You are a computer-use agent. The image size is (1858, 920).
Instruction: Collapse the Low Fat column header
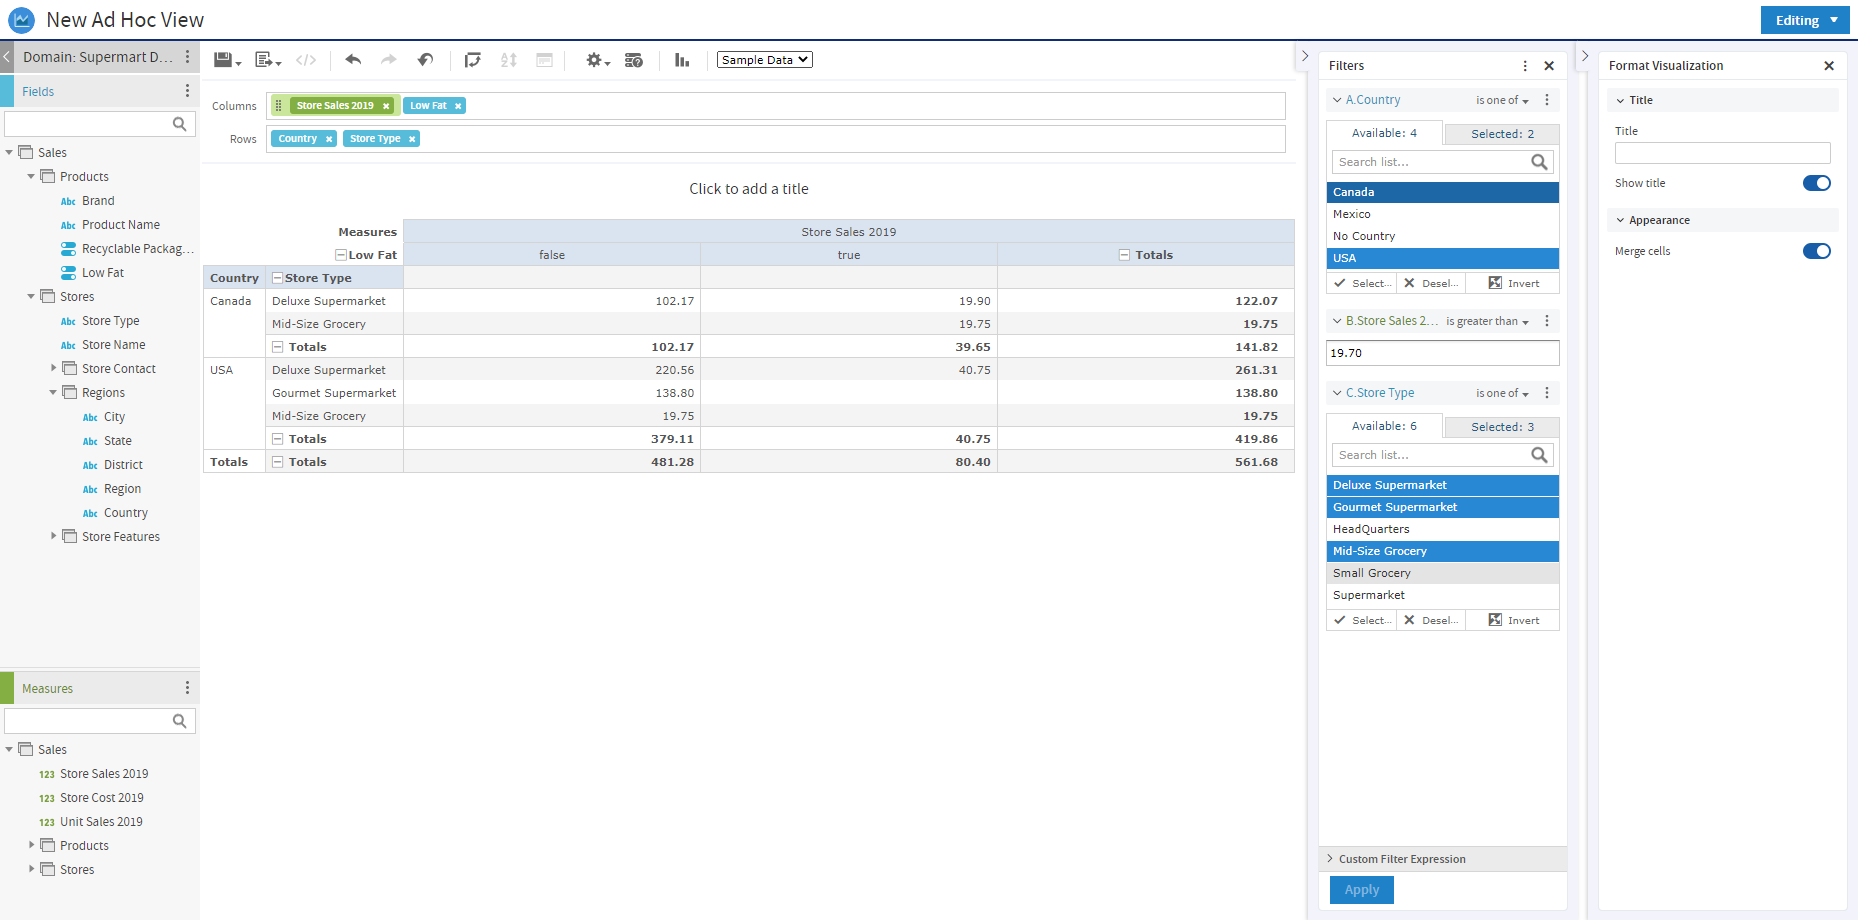point(341,255)
